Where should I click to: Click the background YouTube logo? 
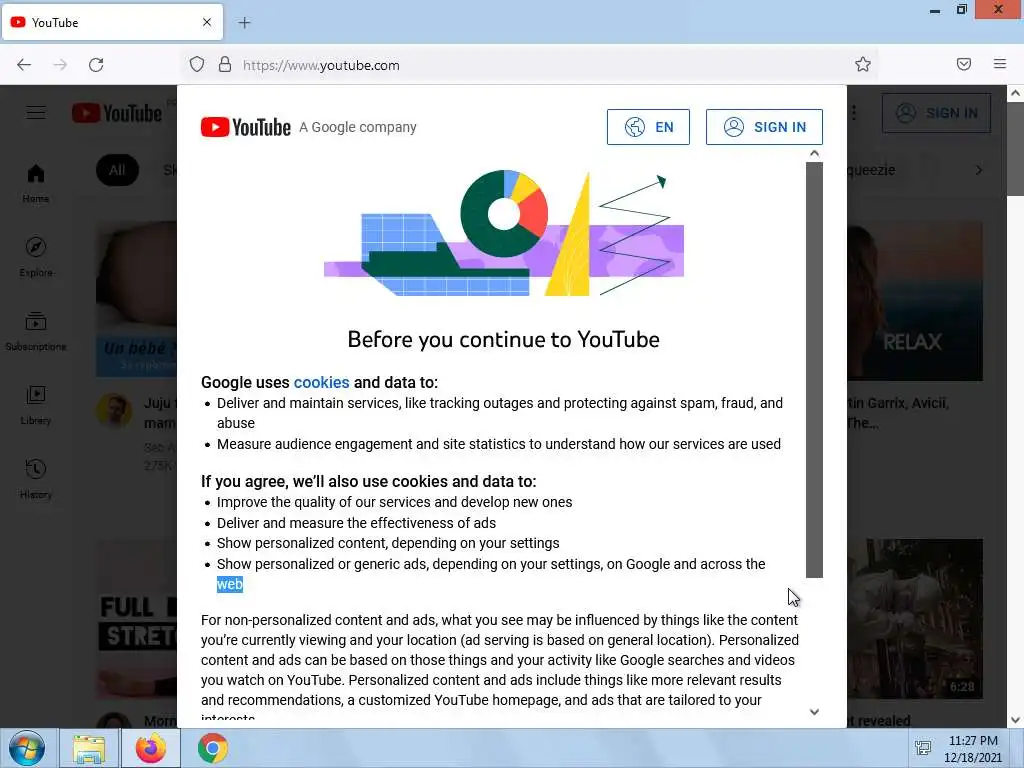point(117,113)
